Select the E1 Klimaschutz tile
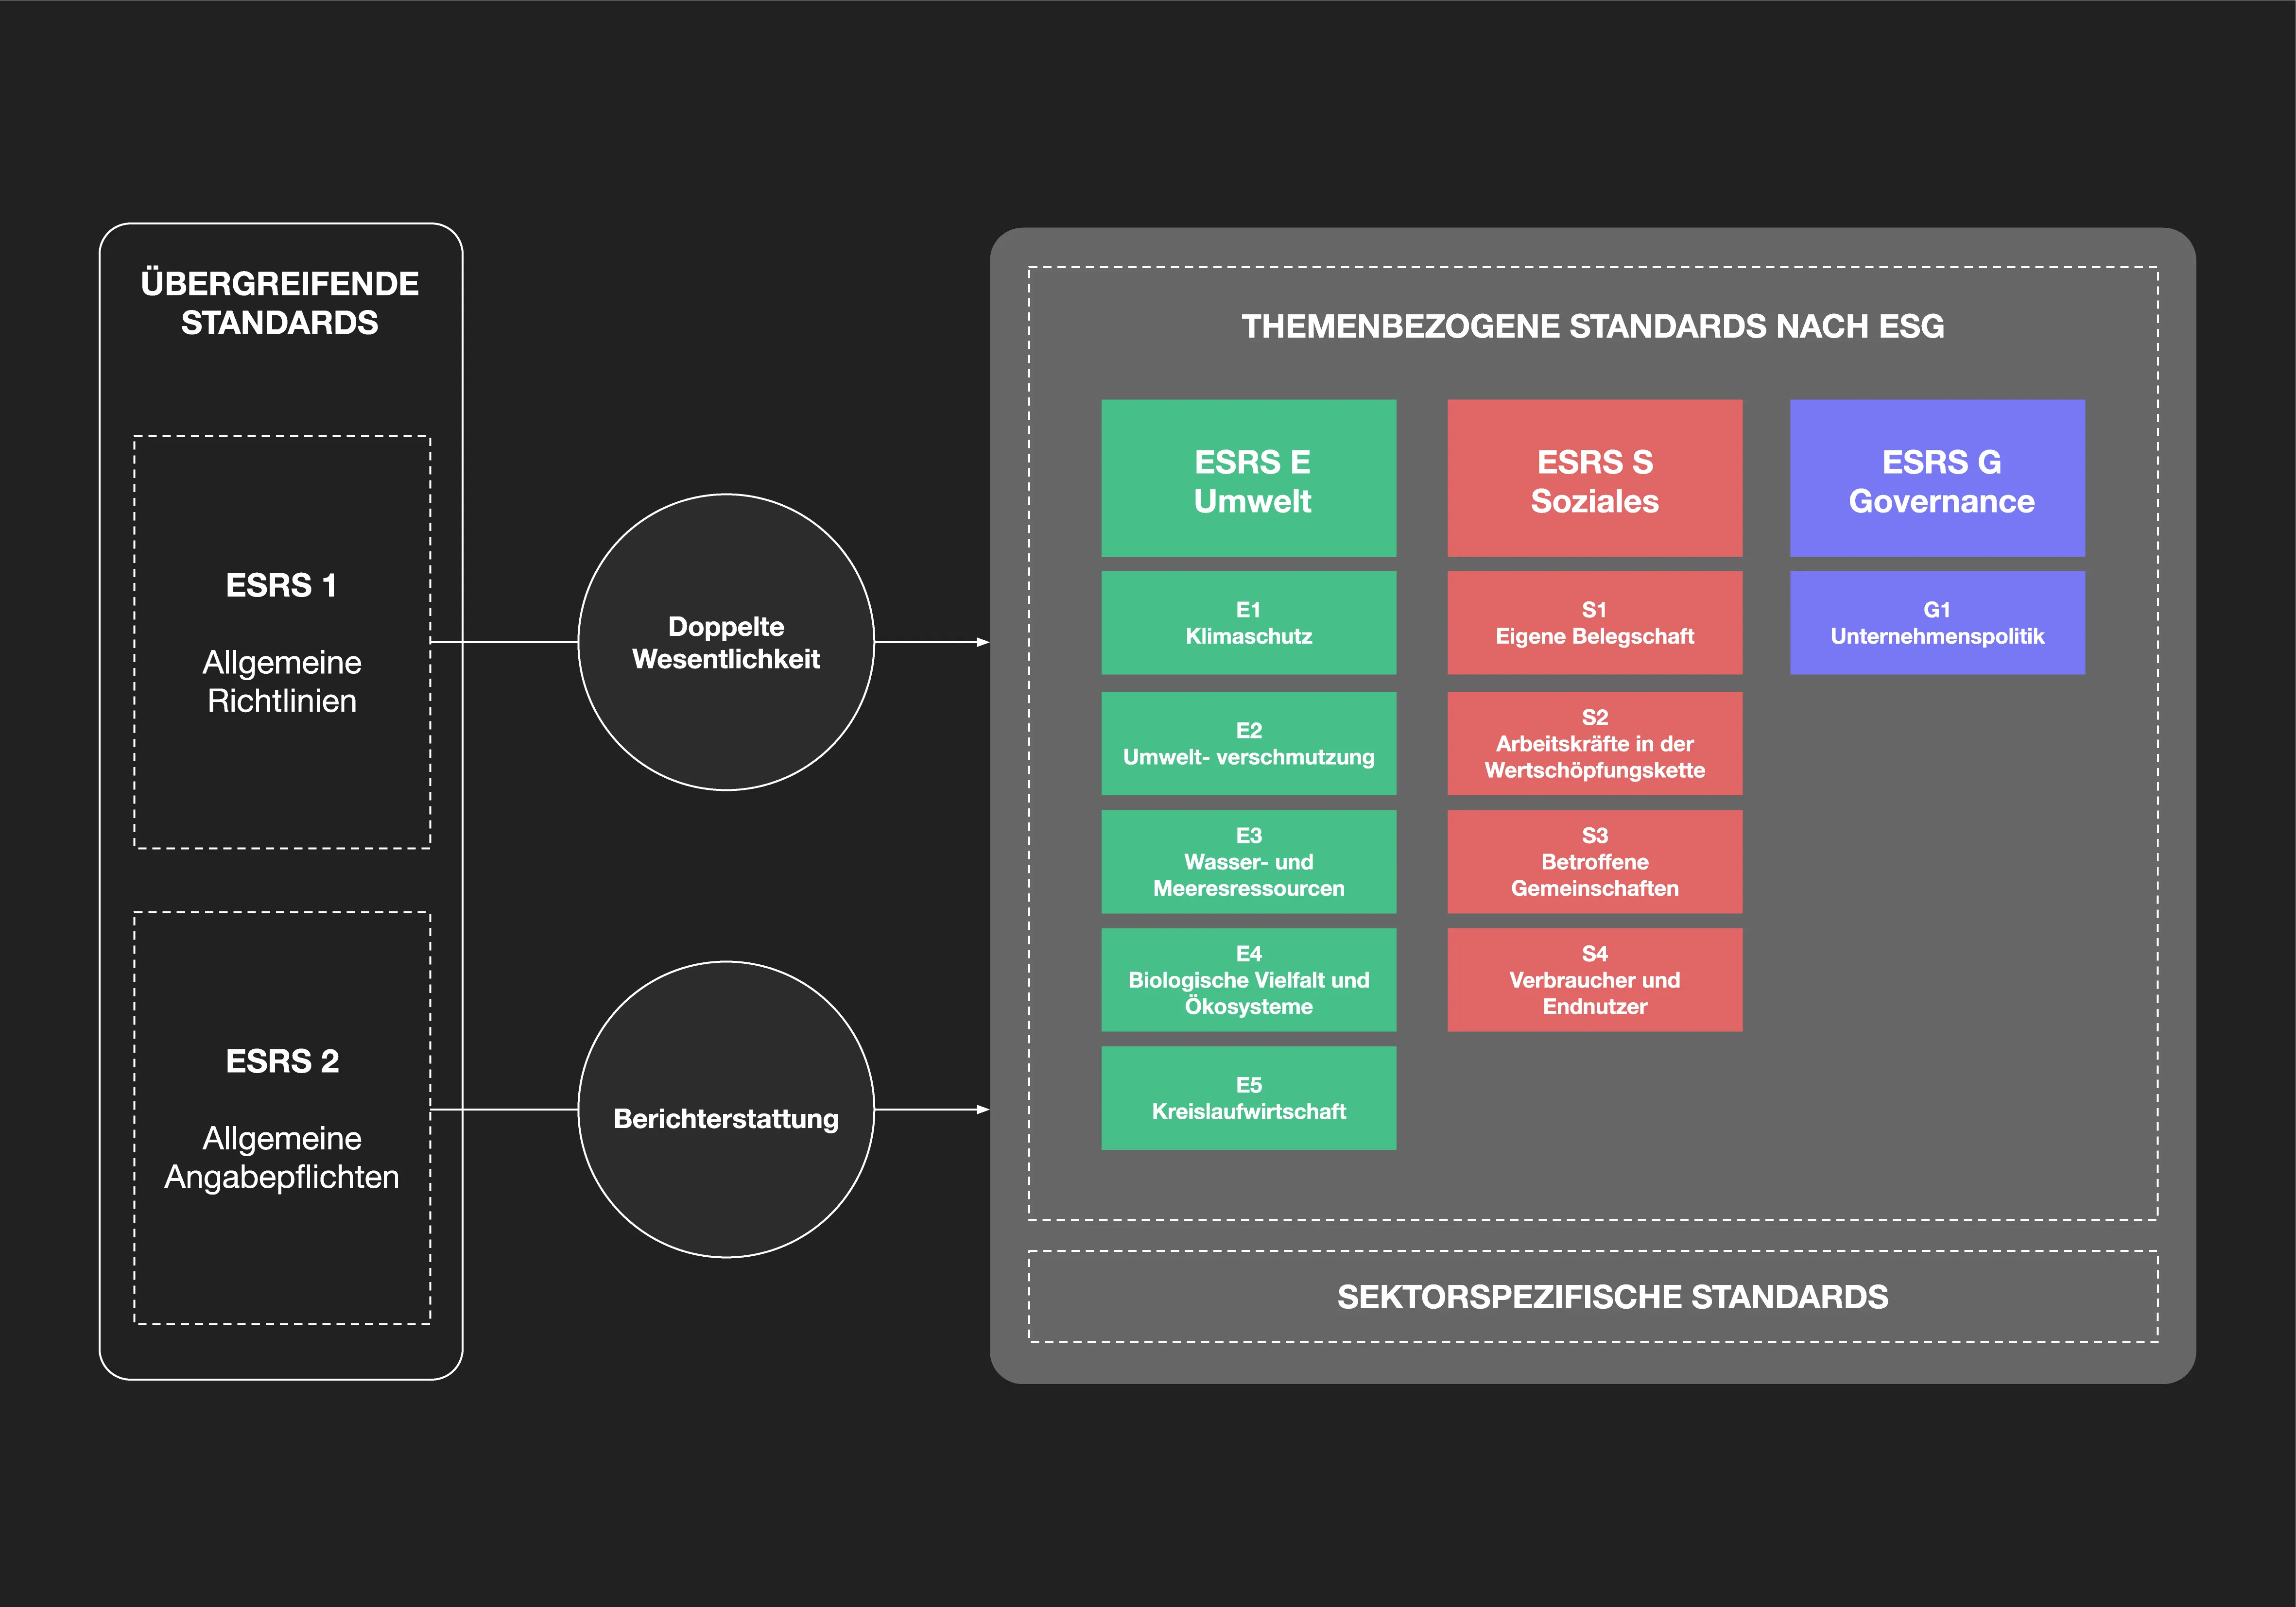This screenshot has height=1607, width=2296. [x=1248, y=622]
